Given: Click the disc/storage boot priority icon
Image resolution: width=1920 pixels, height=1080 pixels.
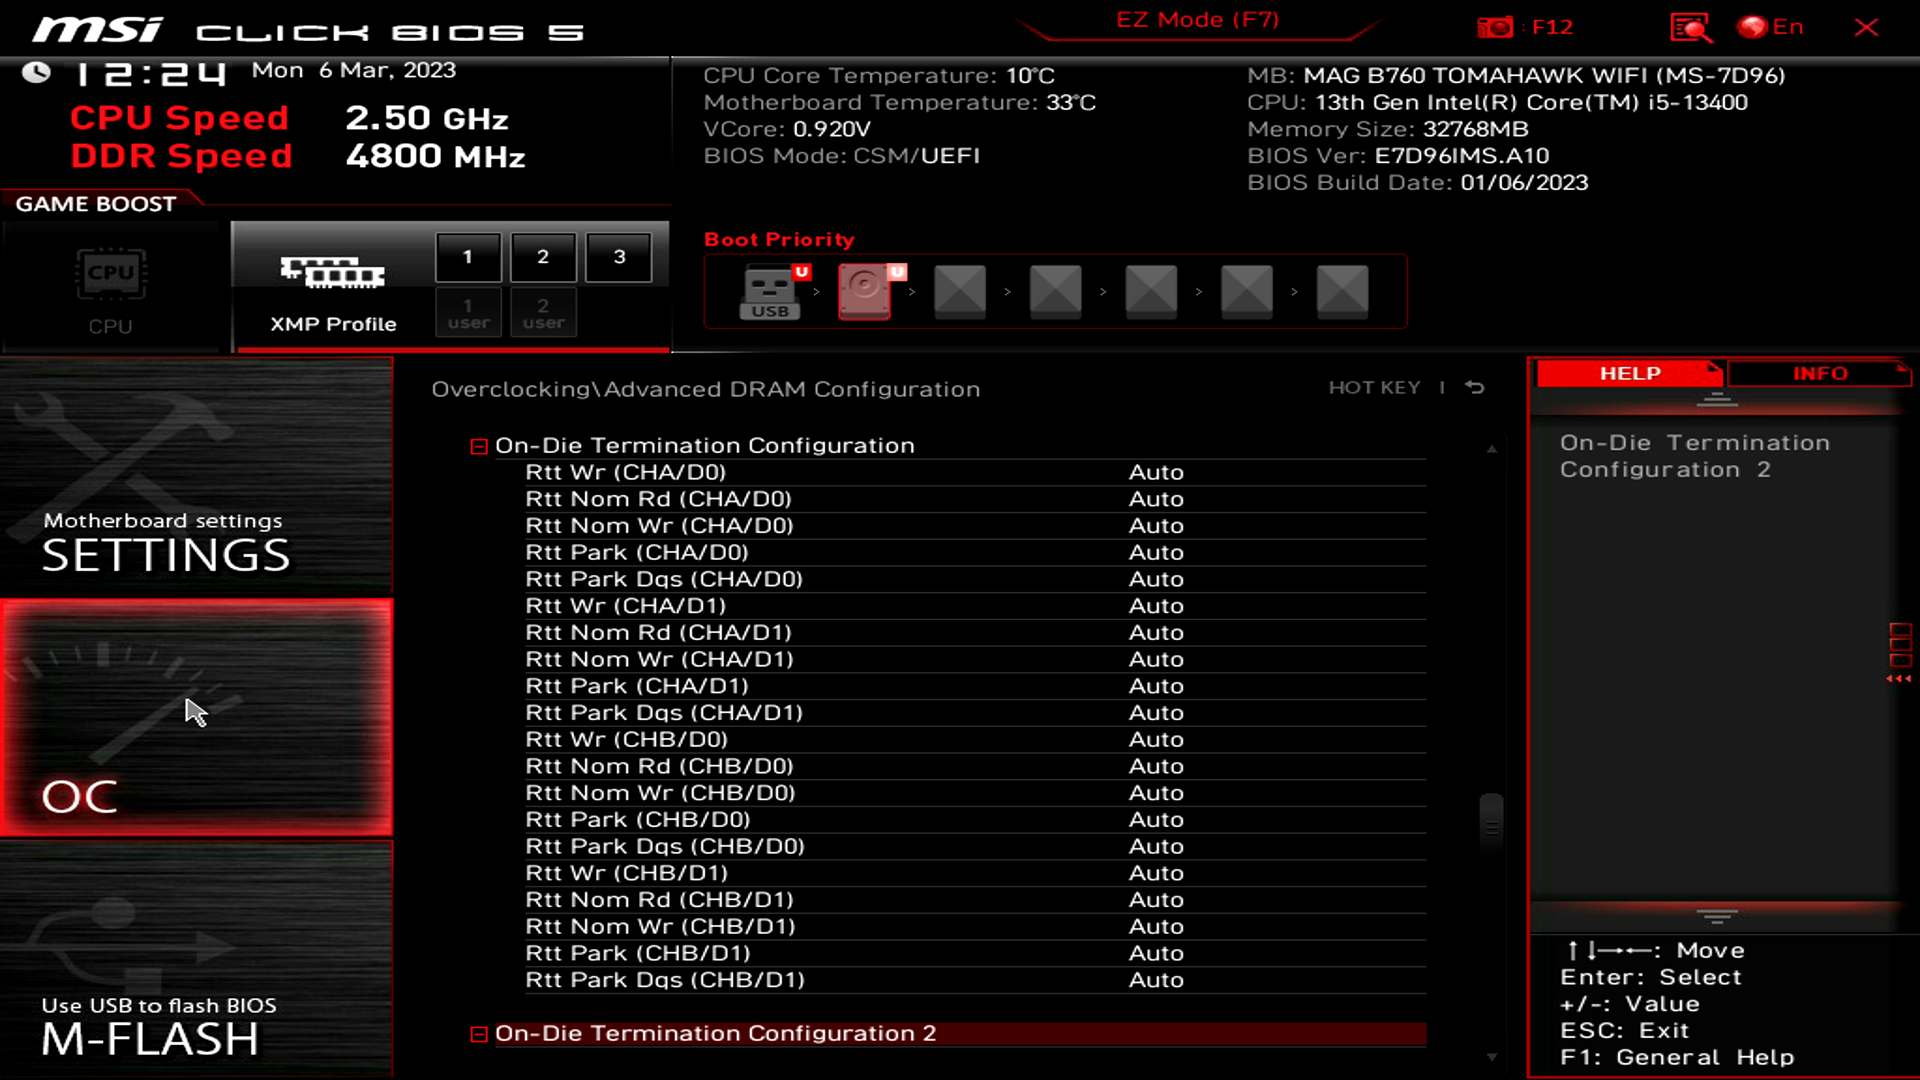Looking at the screenshot, I should (865, 290).
